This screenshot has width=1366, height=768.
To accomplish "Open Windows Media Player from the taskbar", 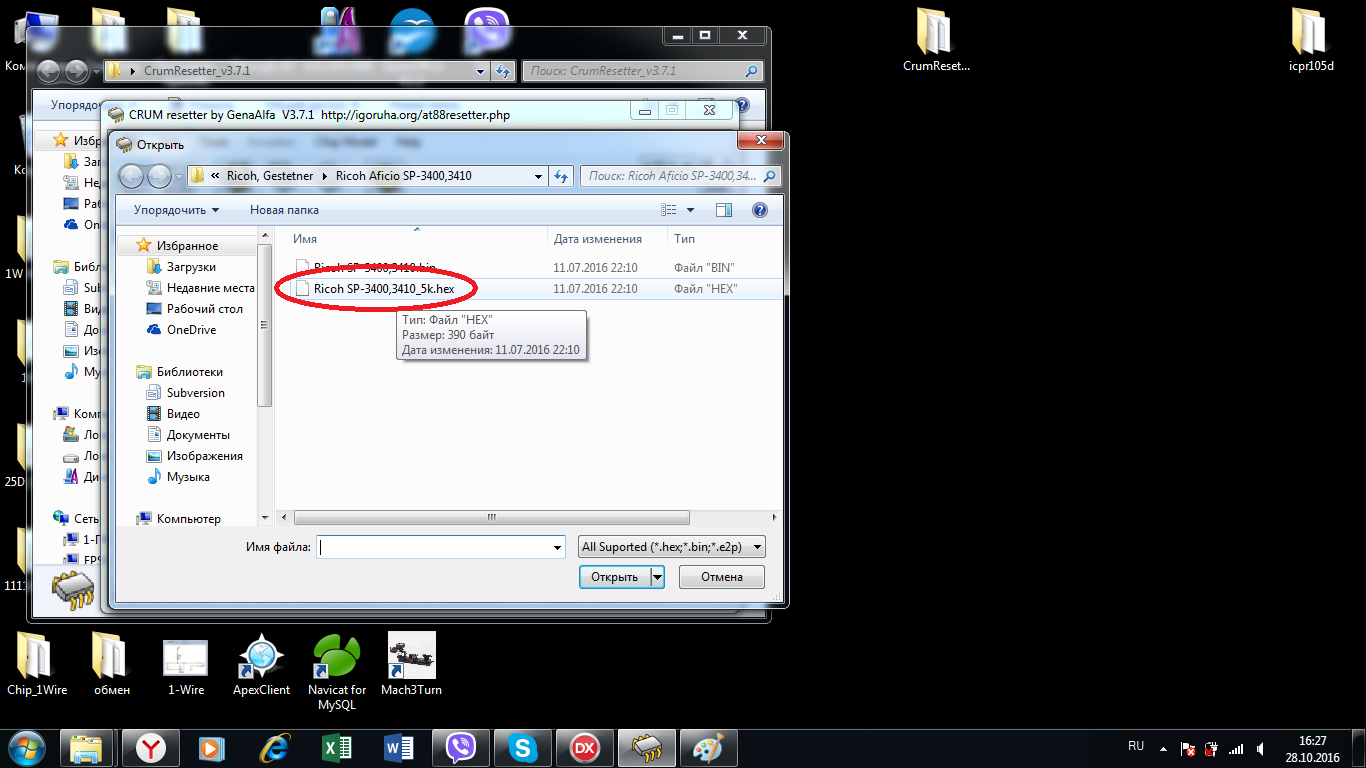I will tap(211, 747).
